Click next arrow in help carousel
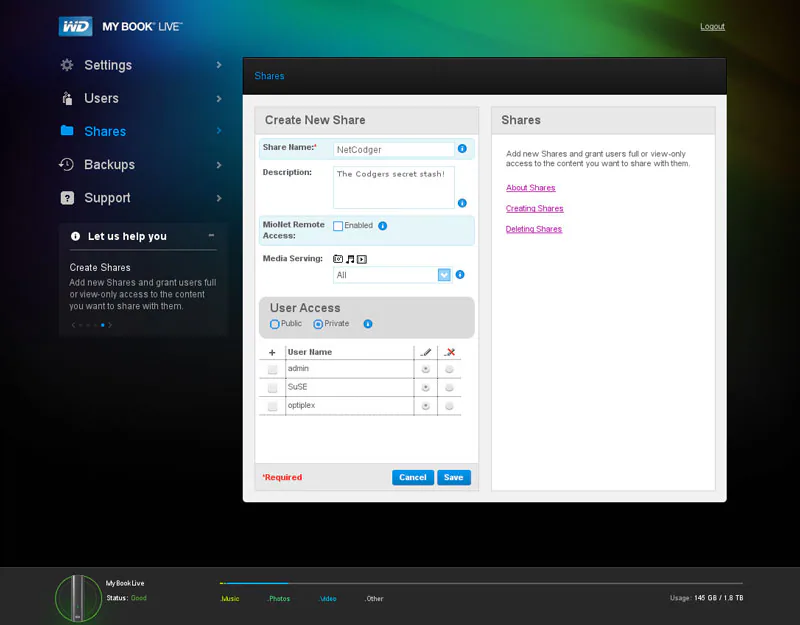The image size is (800, 625). 110,325
